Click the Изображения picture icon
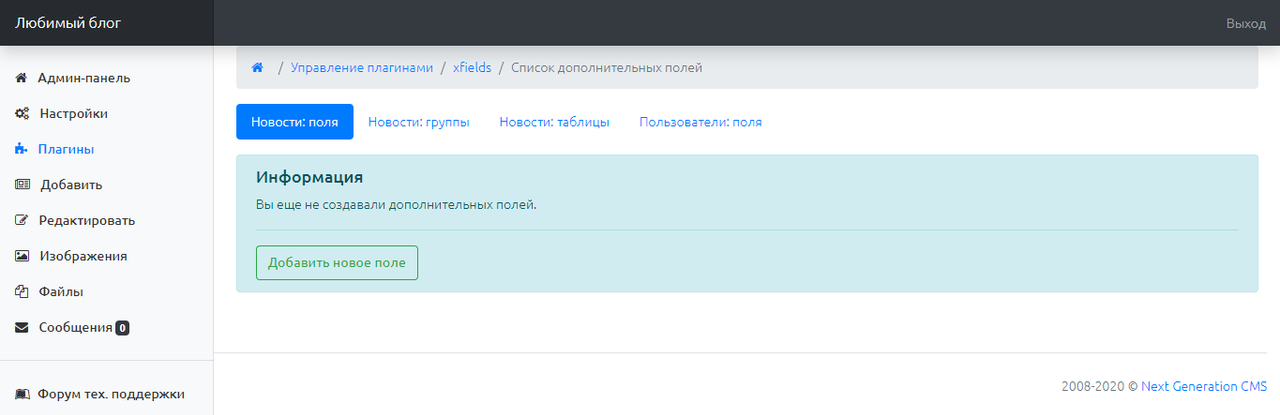The height and width of the screenshot is (415, 1280). tap(22, 256)
